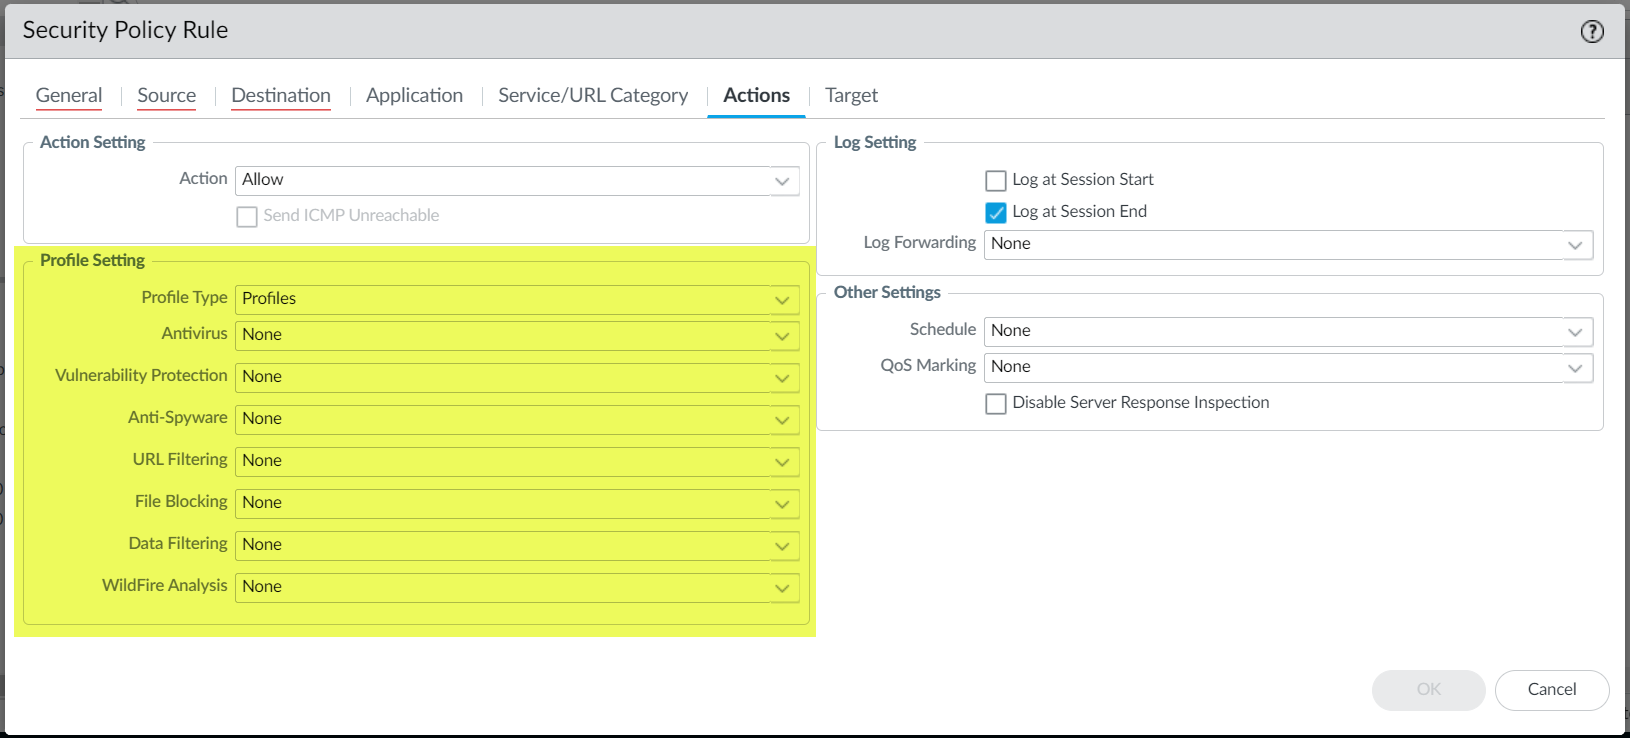Screen dimensions: 1630x738
Task: Click the help question mark icon
Action: [1591, 32]
